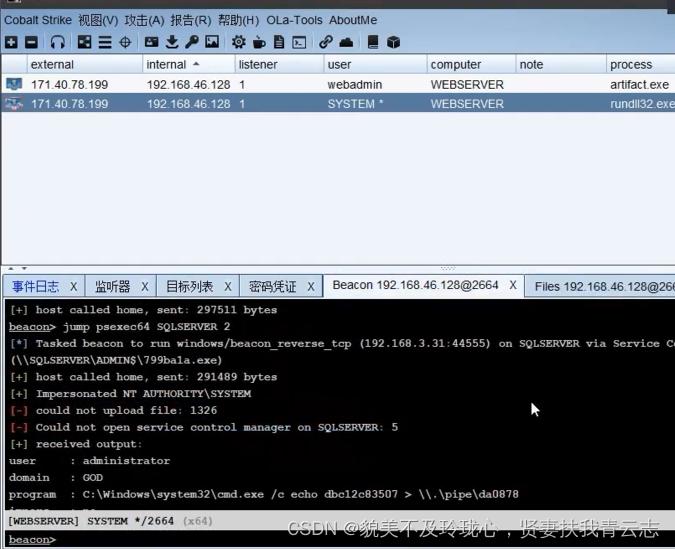The width and height of the screenshot is (675, 549).
Task: Switch to session table view icon
Action: pyautogui.click(x=105, y=42)
